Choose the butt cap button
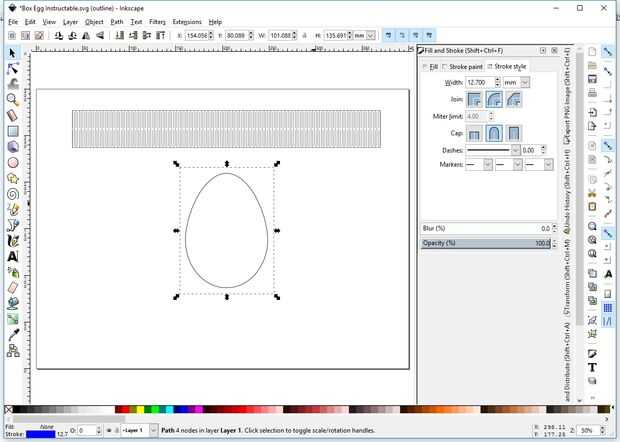 474,133
